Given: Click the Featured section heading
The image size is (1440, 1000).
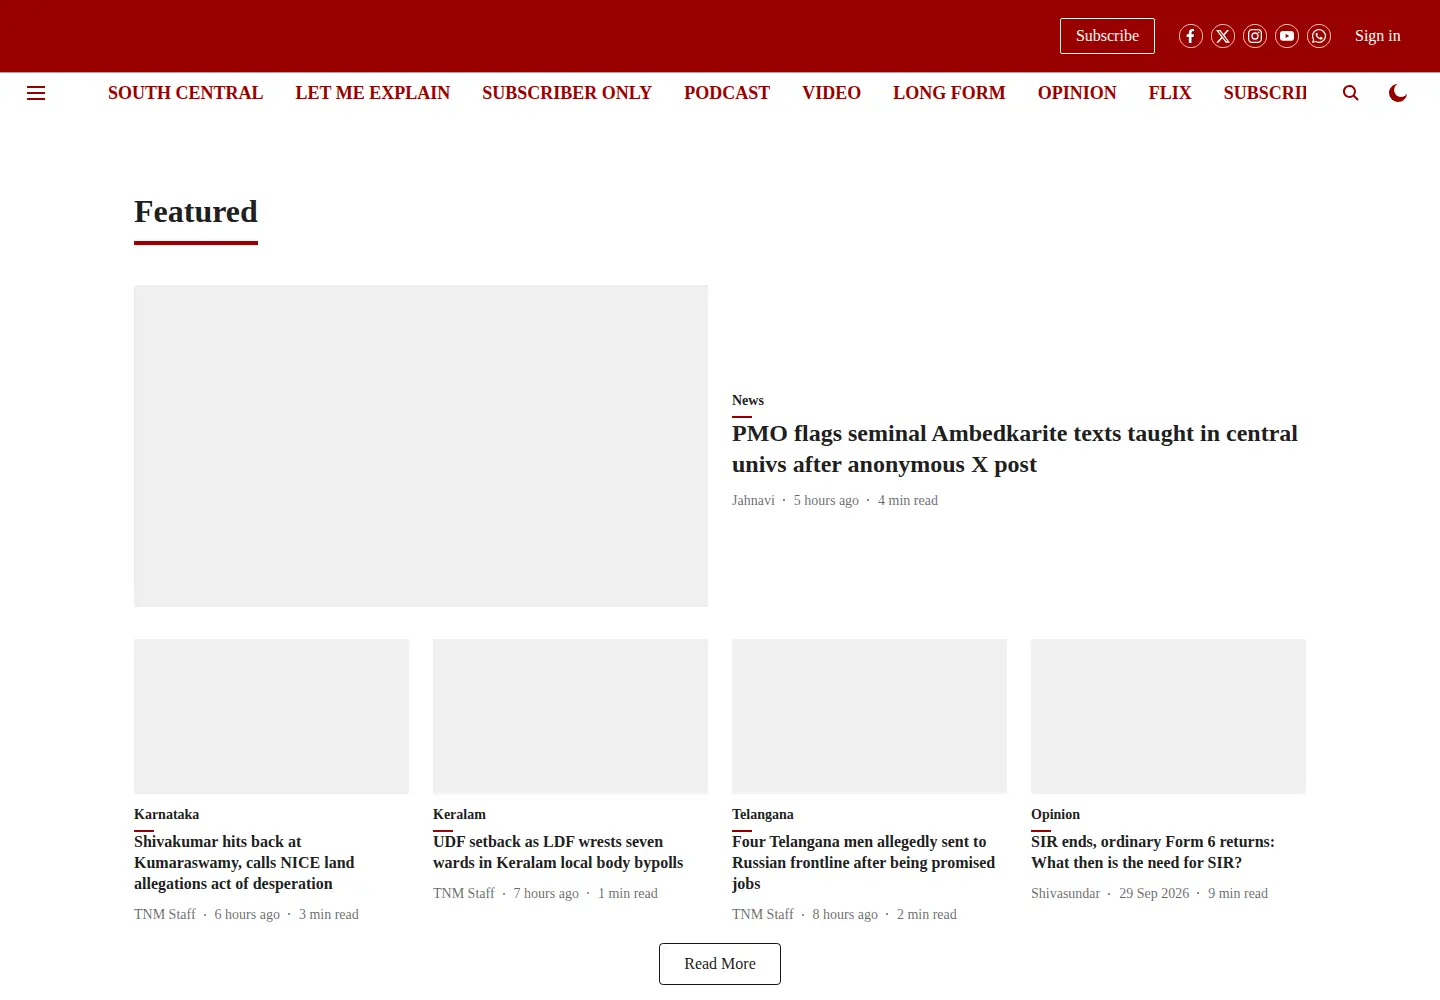Looking at the screenshot, I should point(196,212).
